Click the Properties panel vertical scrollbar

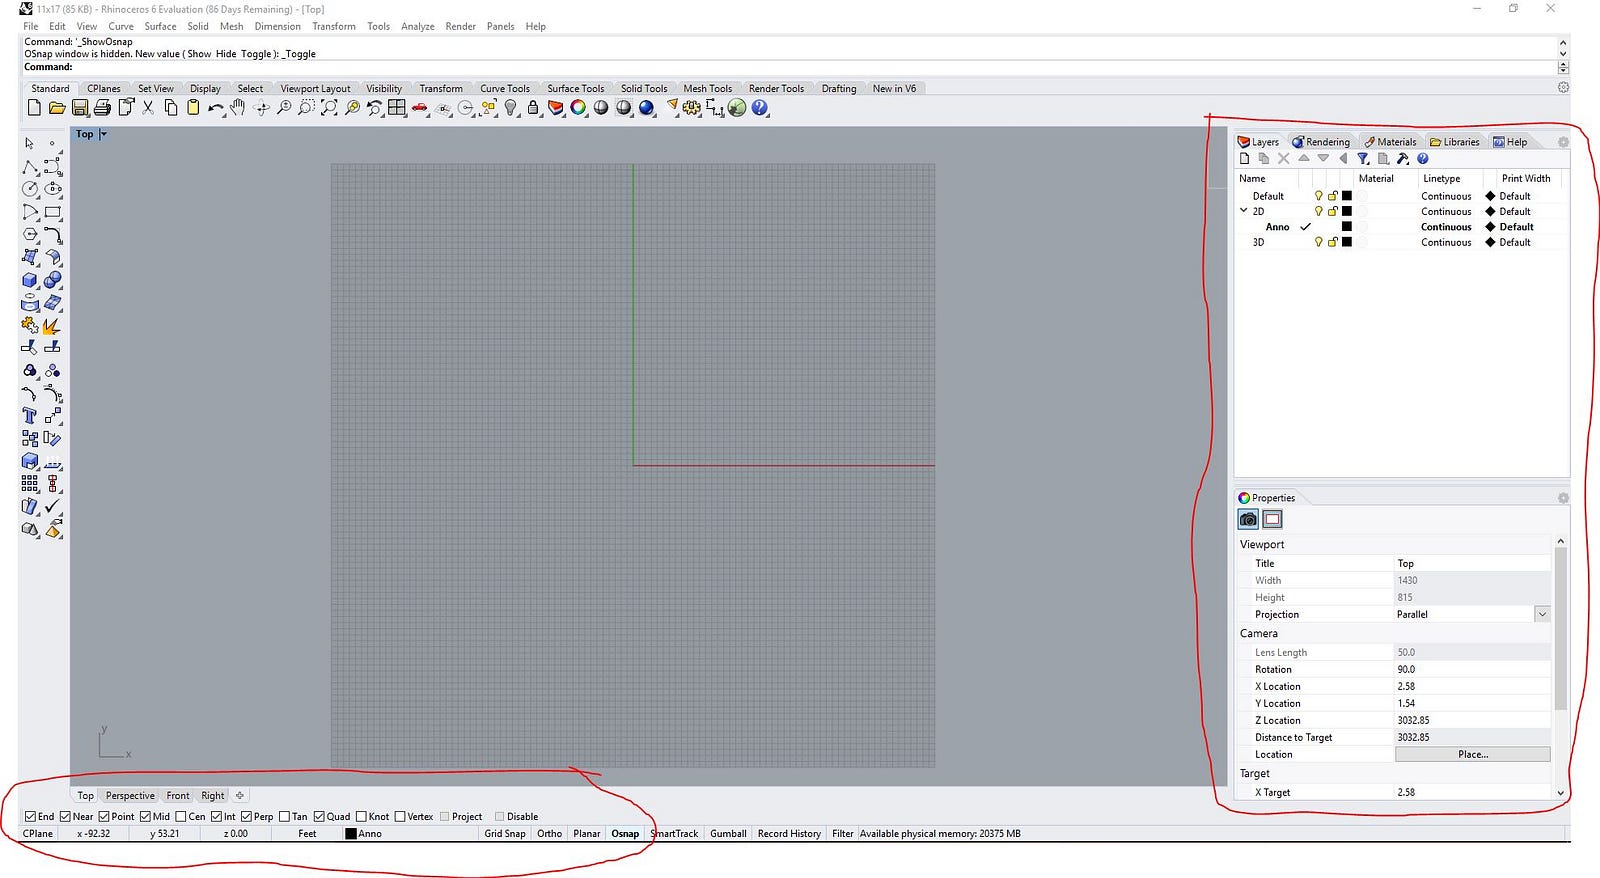[x=1560, y=629]
